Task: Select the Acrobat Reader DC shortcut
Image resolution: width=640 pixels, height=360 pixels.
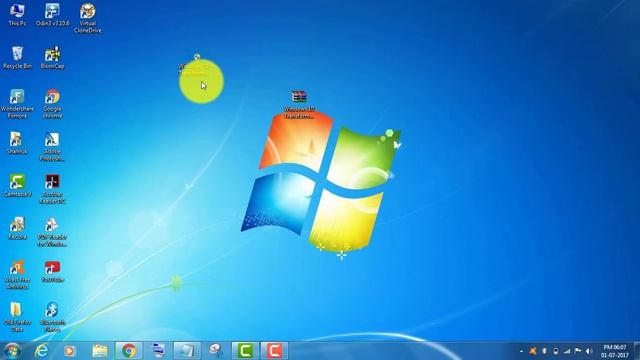Action: click(x=52, y=189)
